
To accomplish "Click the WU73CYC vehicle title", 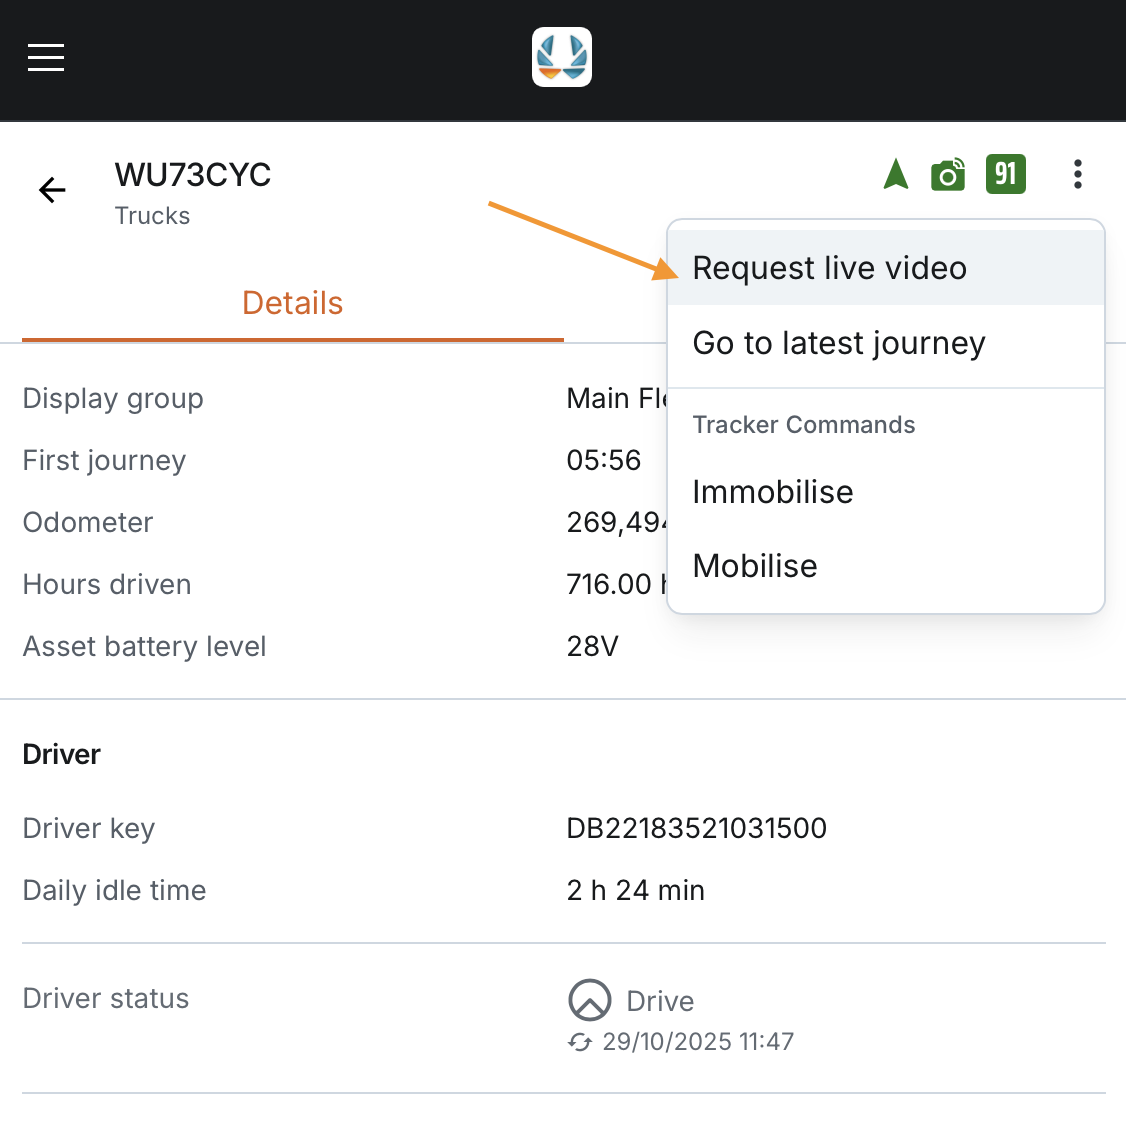I will 193,175.
